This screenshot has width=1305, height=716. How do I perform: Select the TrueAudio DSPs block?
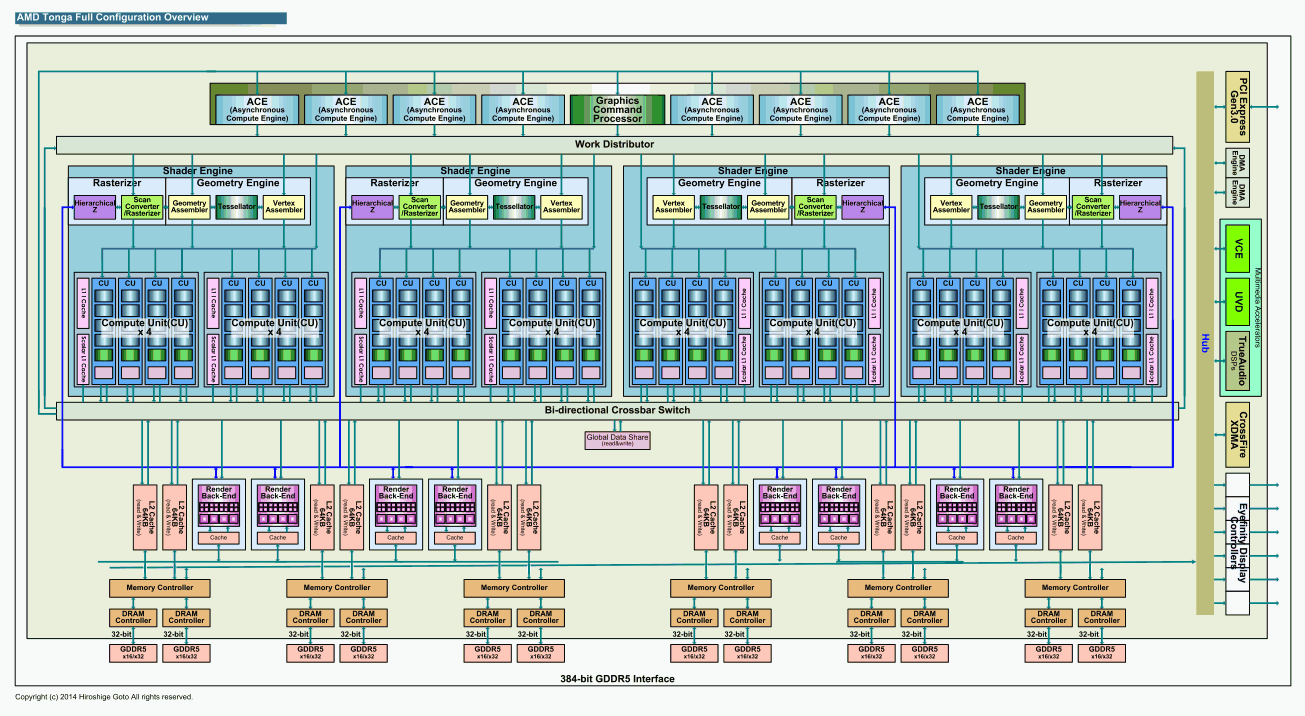[1239, 358]
